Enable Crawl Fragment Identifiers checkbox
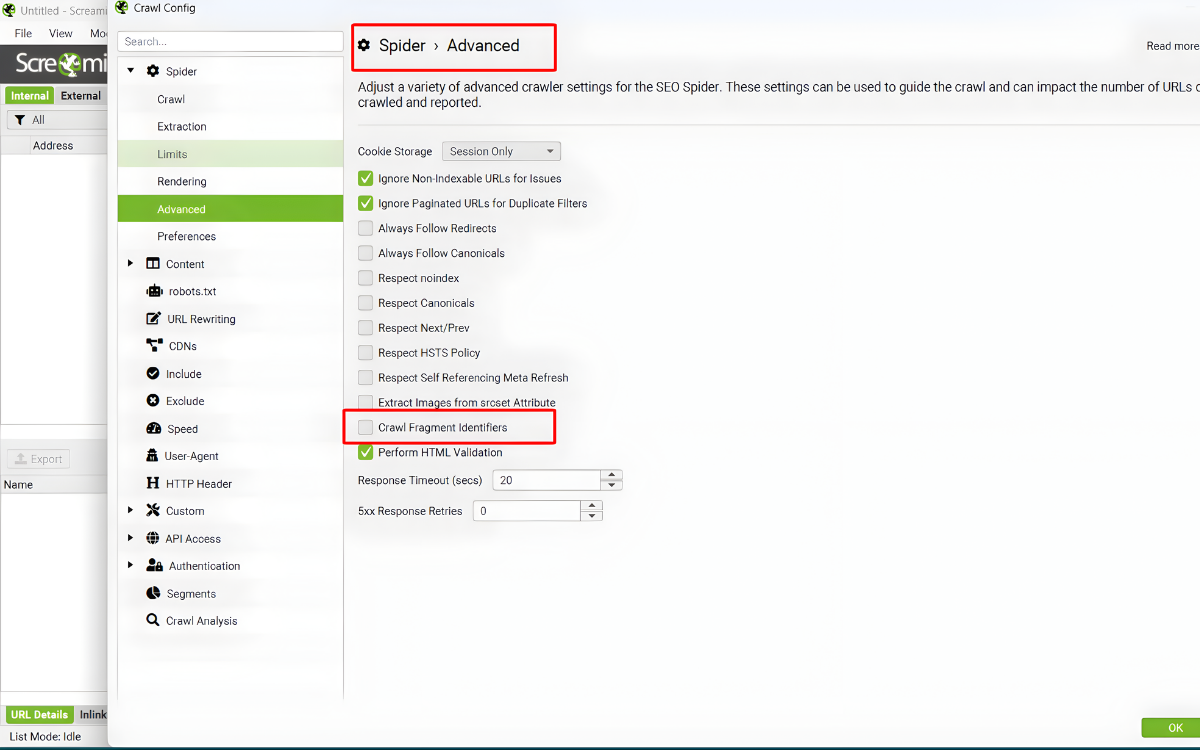The width and height of the screenshot is (1200, 750). (366, 428)
